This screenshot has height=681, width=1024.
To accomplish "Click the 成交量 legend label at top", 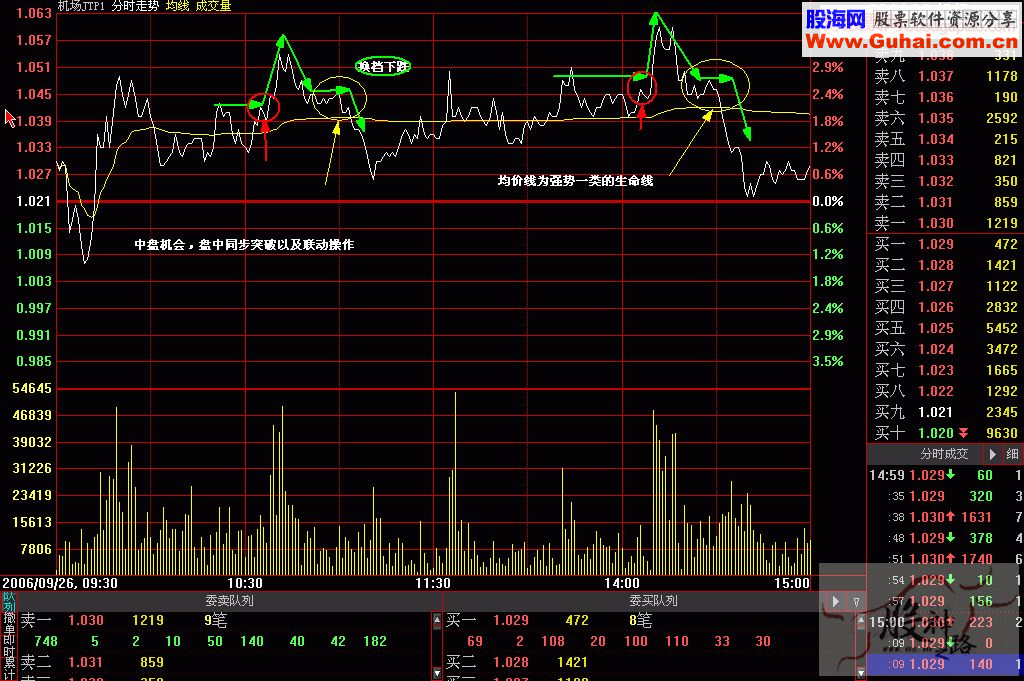I will tap(212, 6).
